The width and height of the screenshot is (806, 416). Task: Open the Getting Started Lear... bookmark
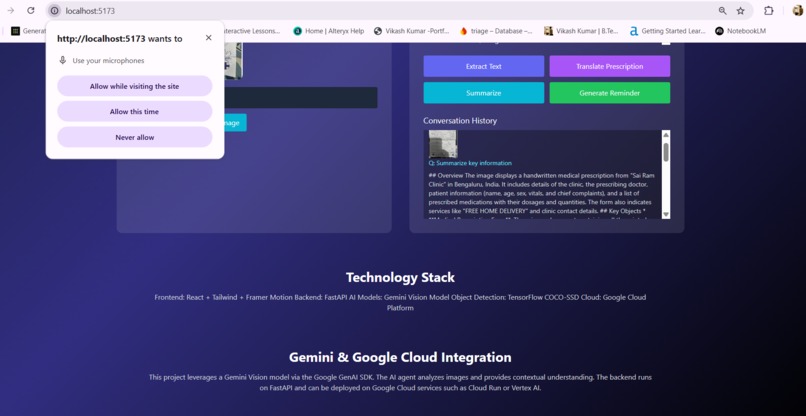(x=668, y=31)
